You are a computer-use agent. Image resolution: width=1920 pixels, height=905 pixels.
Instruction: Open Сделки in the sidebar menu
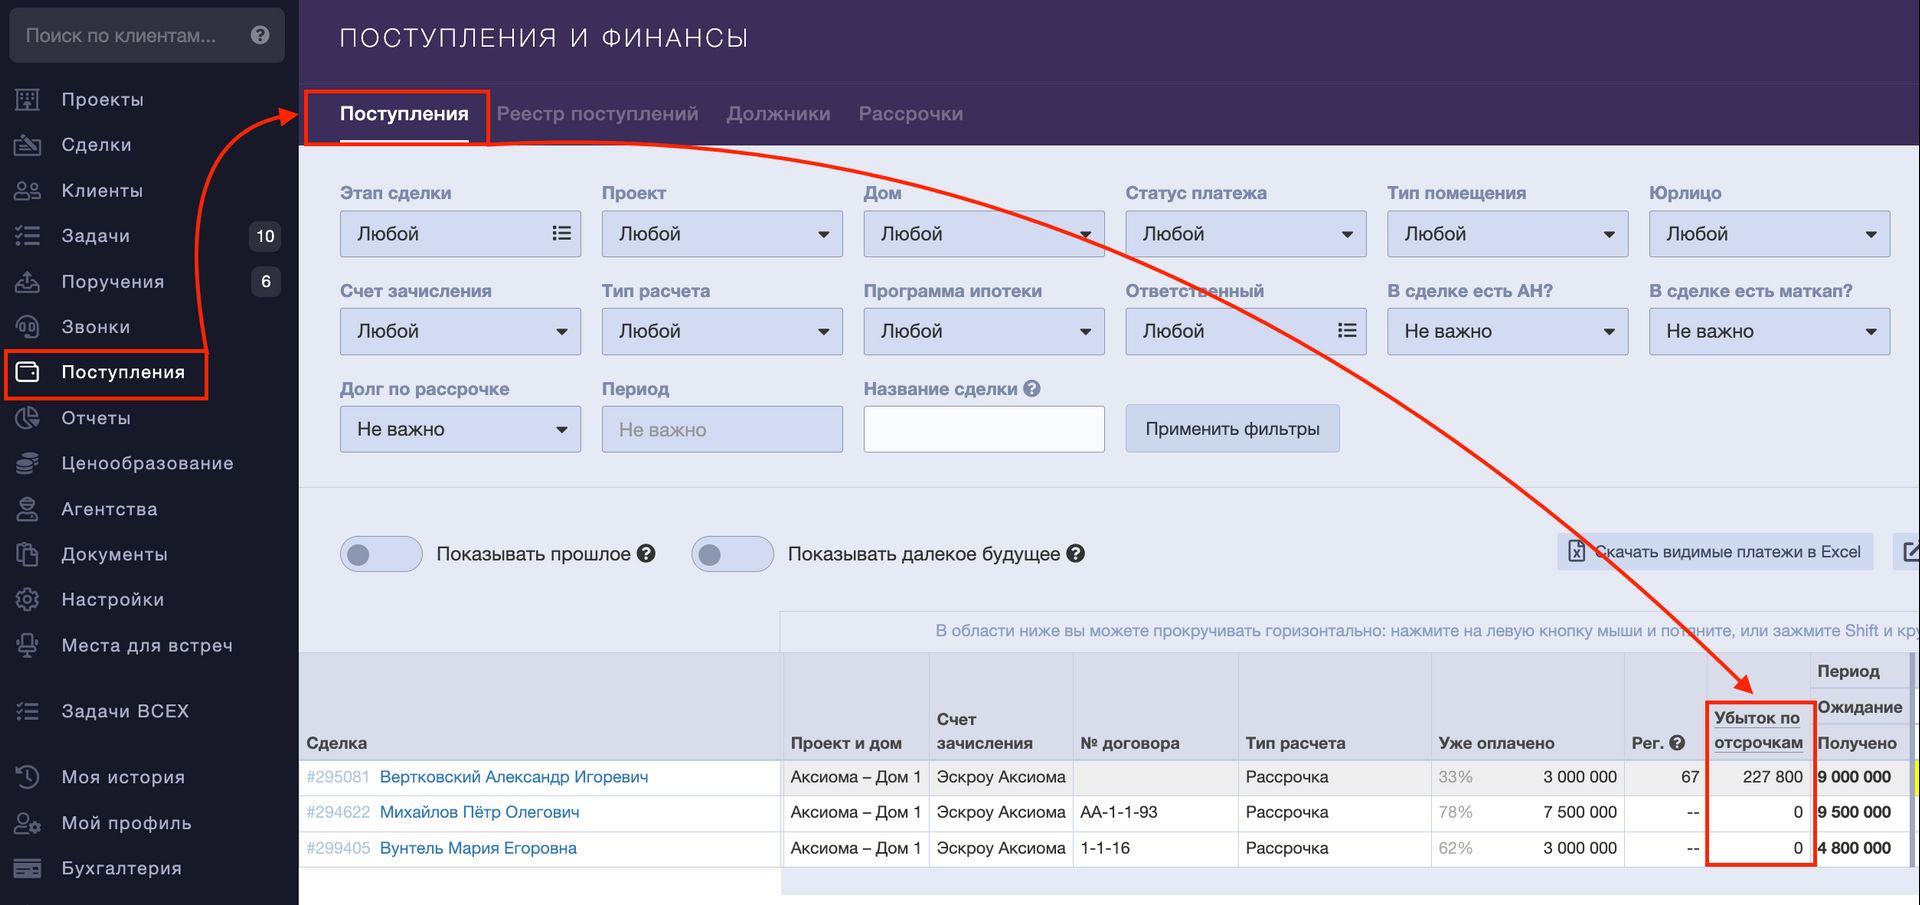click(x=96, y=145)
